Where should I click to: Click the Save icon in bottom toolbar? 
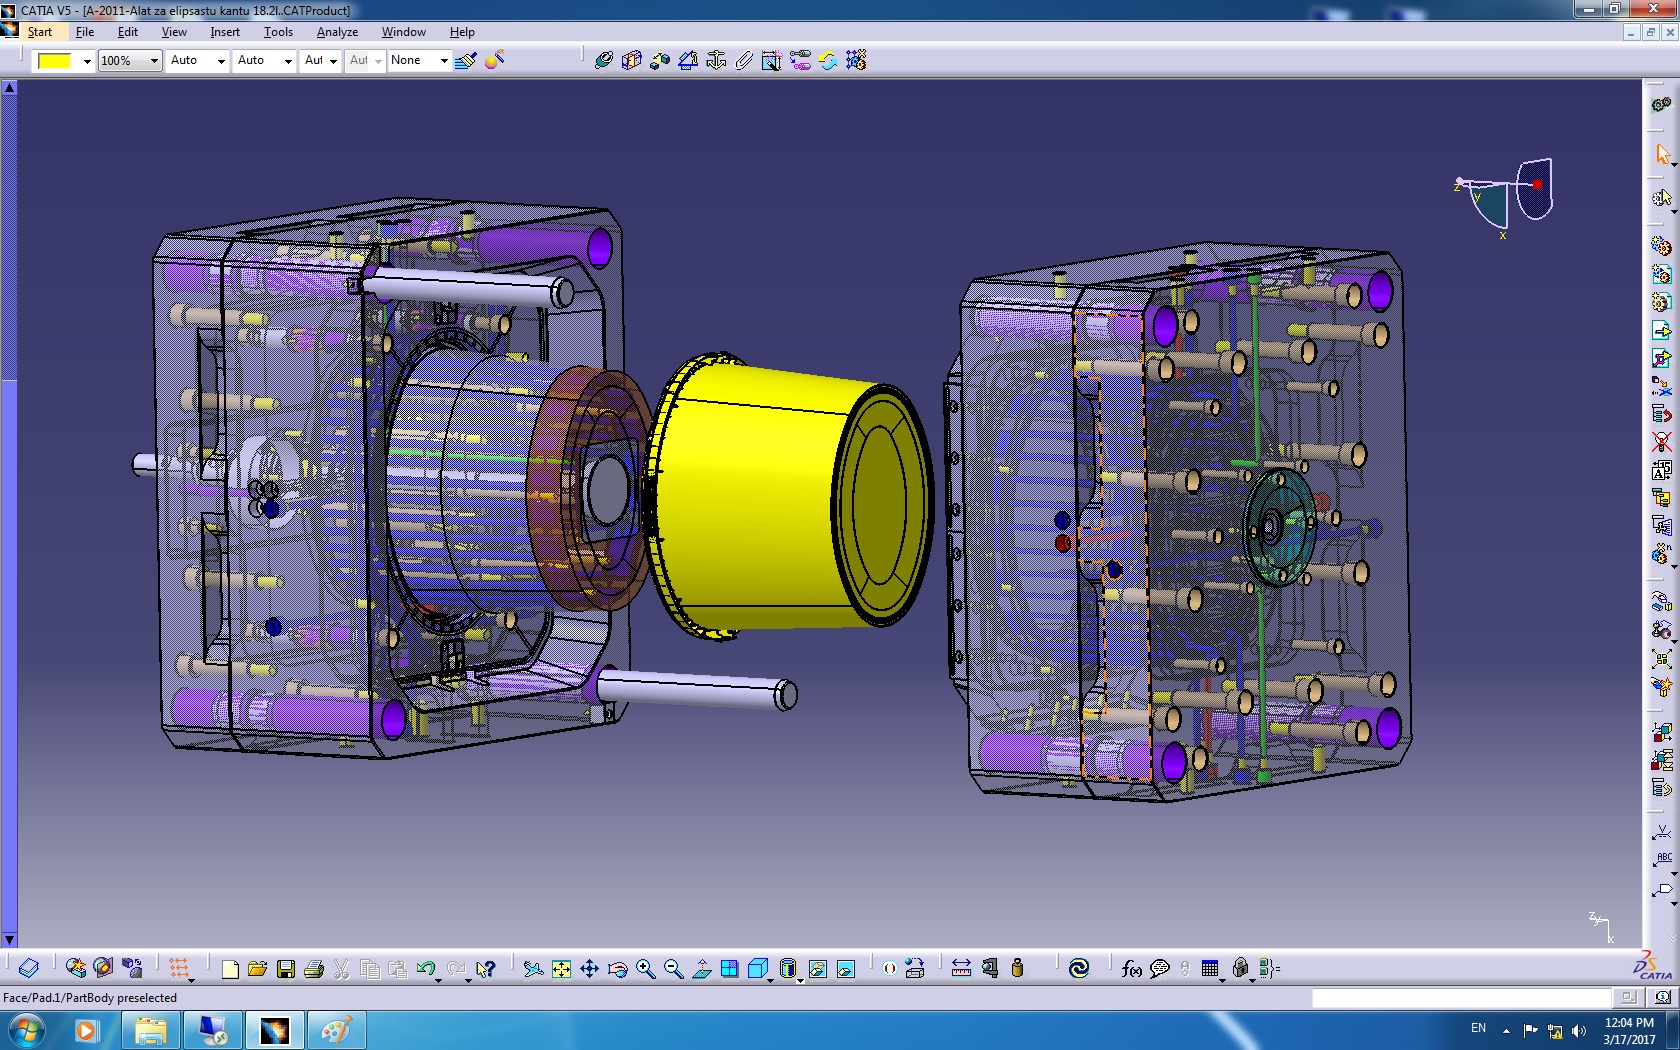(x=286, y=969)
